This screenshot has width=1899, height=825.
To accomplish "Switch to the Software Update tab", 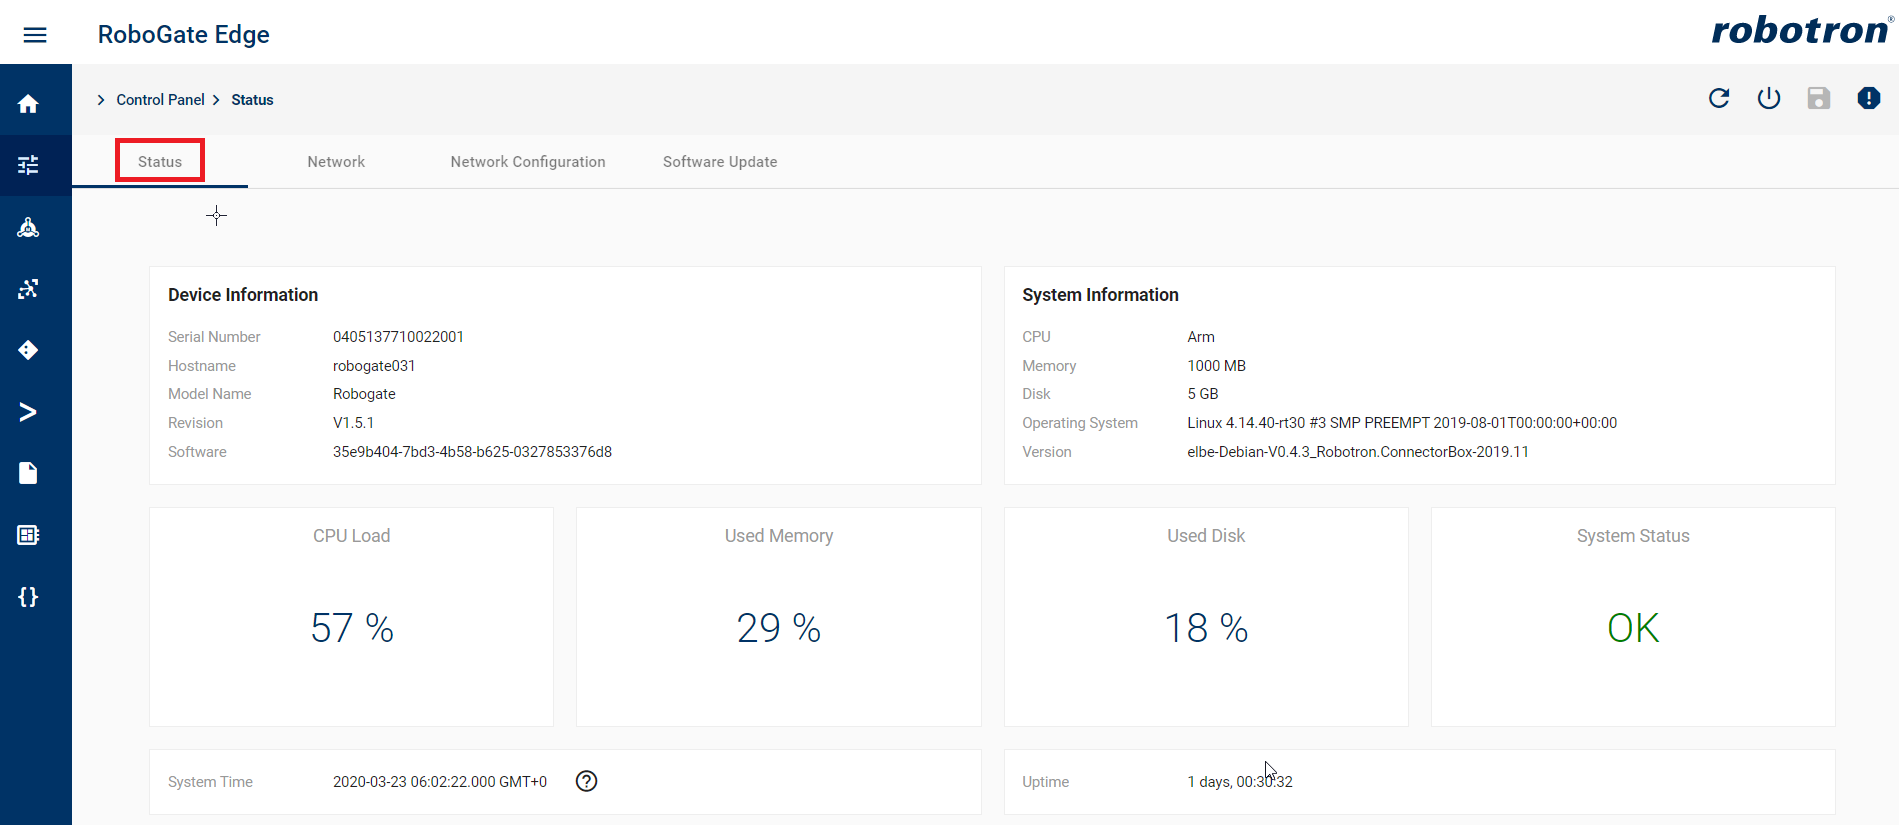I will (720, 162).
